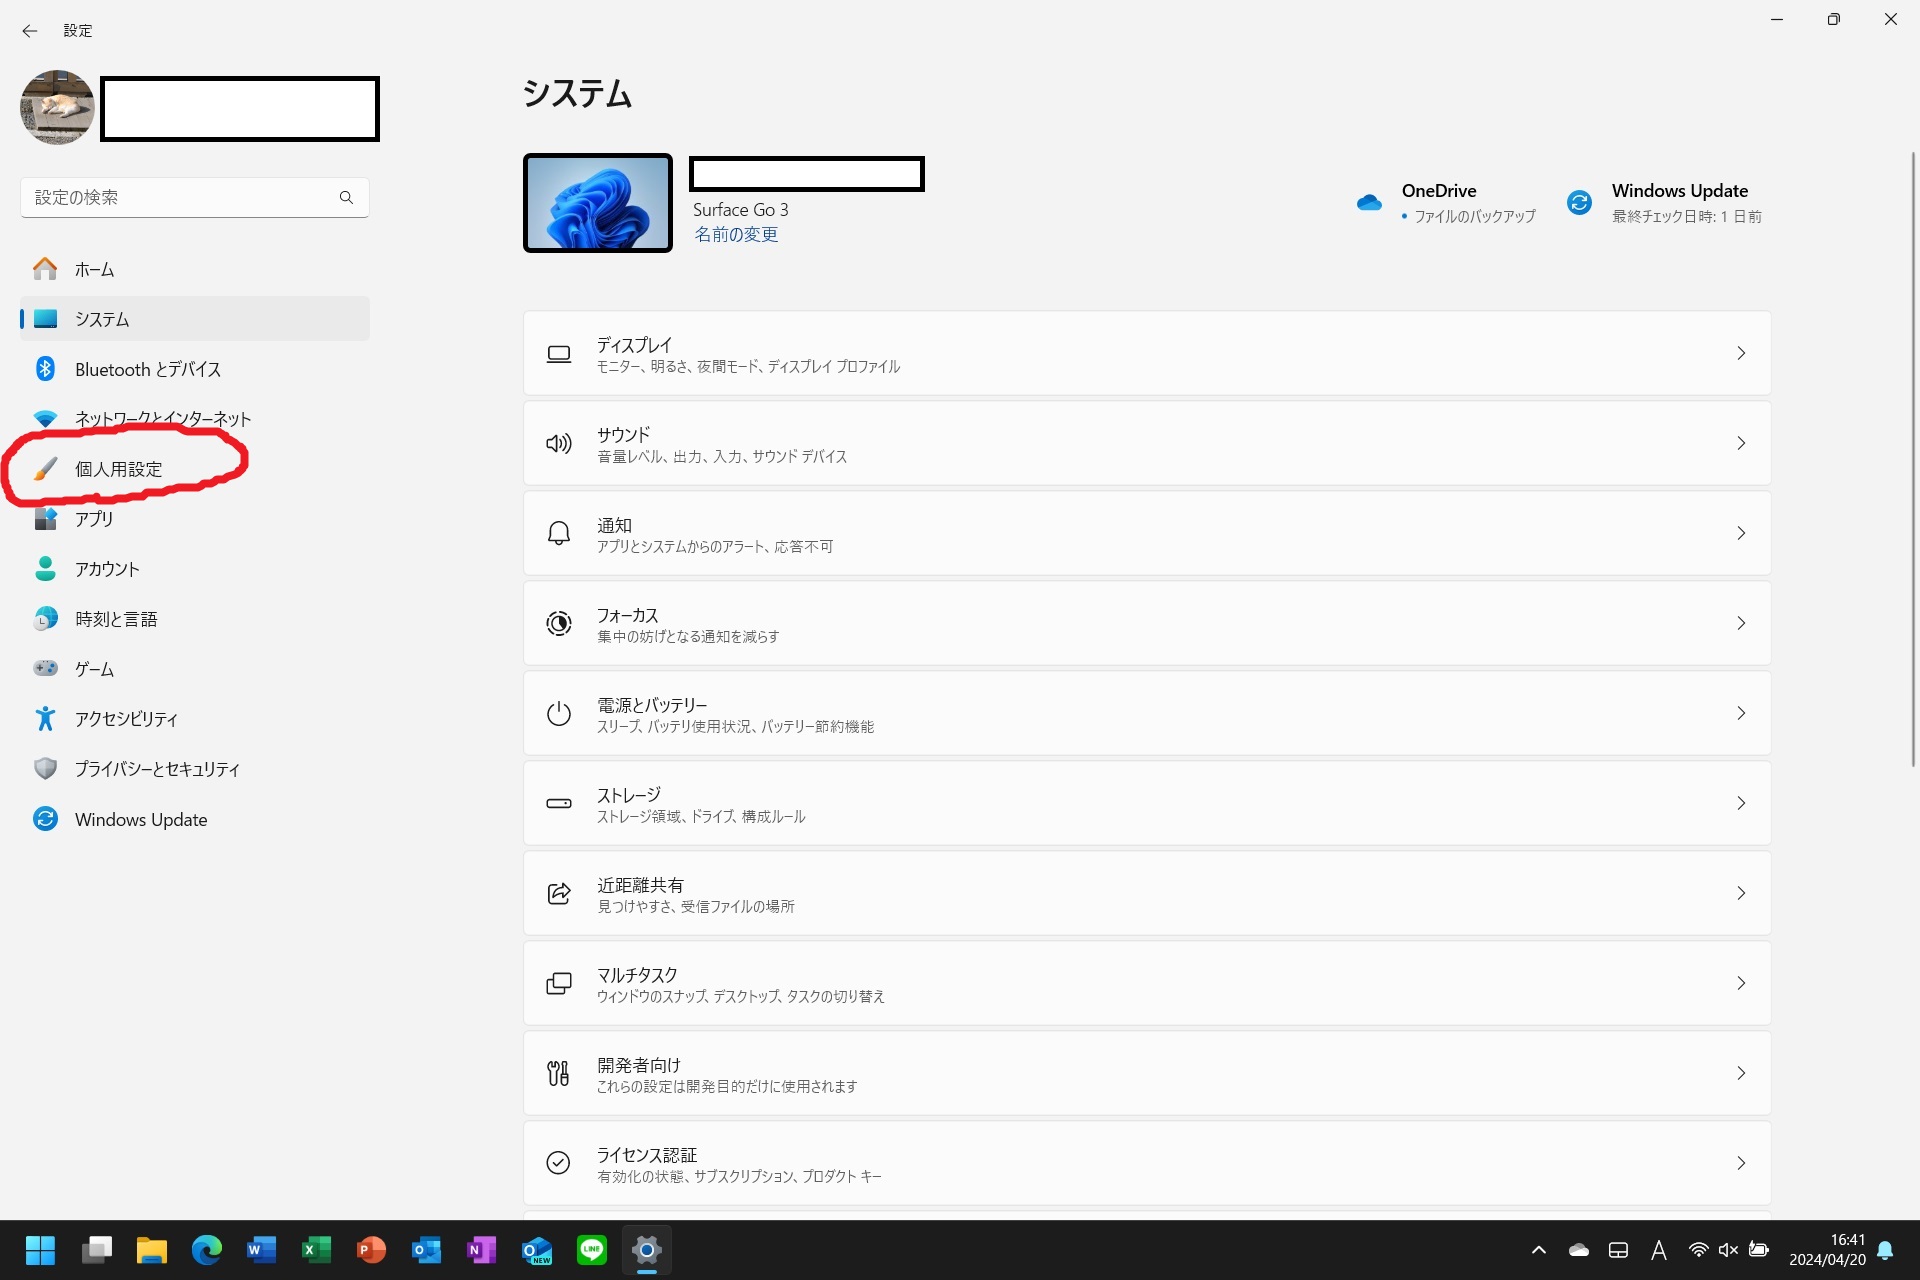
Task: Select アカウント in the sidebar
Action: (x=107, y=569)
